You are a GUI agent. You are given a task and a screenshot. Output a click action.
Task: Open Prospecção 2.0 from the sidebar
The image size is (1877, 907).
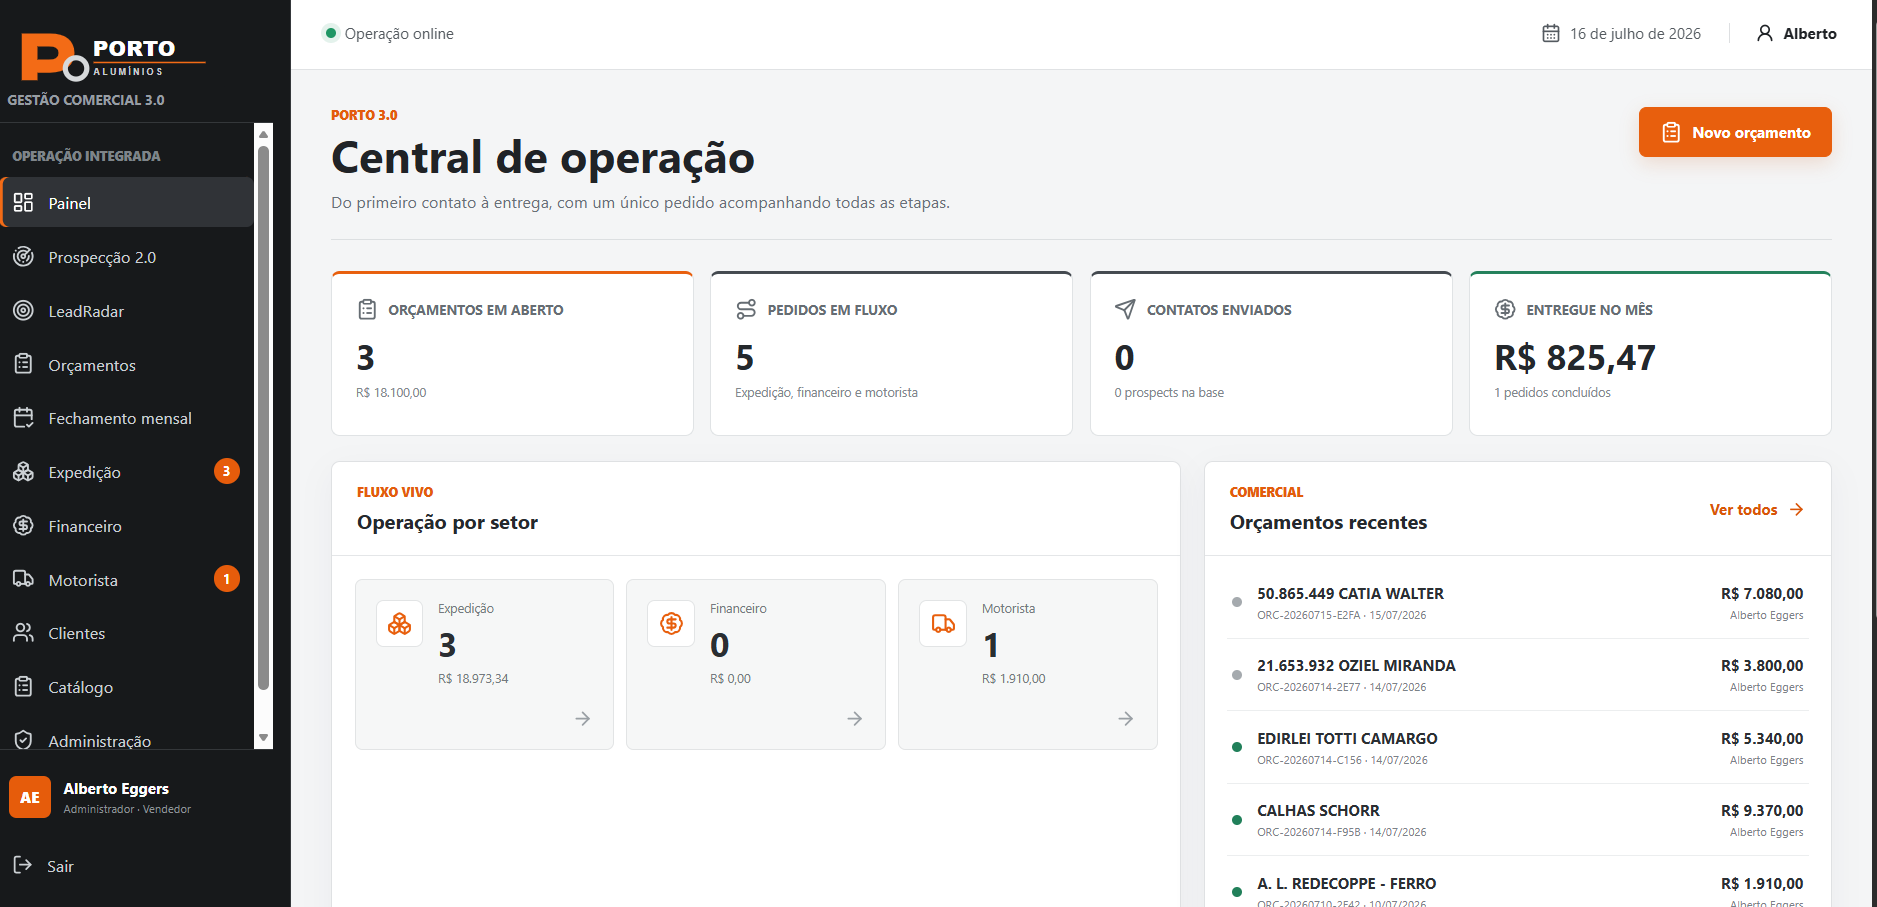(x=127, y=257)
